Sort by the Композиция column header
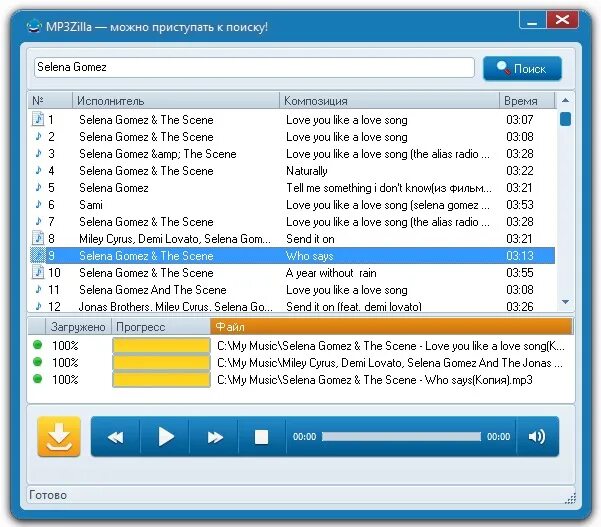Screen dimensions: 601x527 [x=389, y=101]
